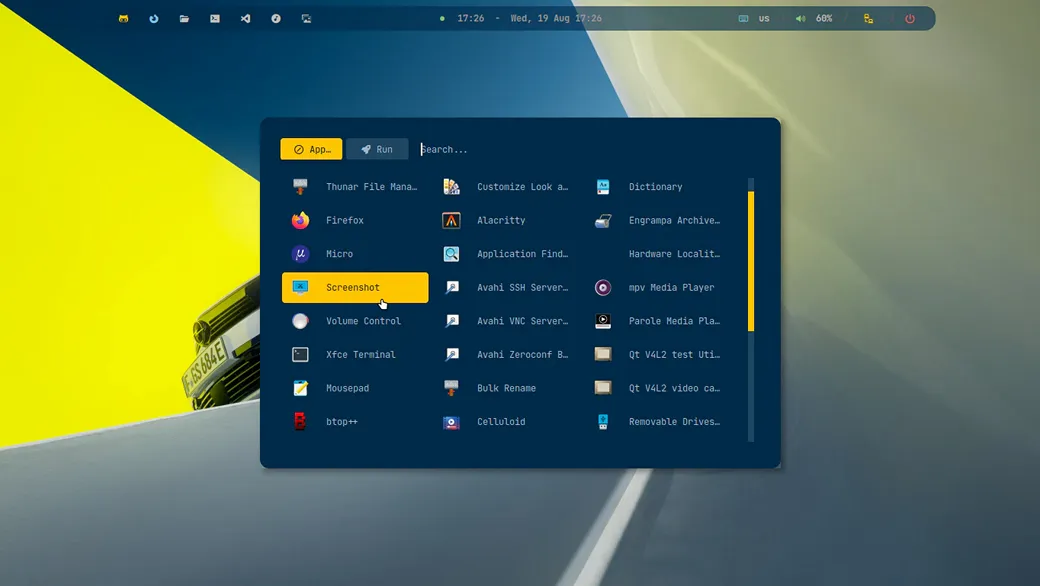Select 'Avahi VNC Server…' entry
Screen dimensions: 1040x586
tap(506, 321)
